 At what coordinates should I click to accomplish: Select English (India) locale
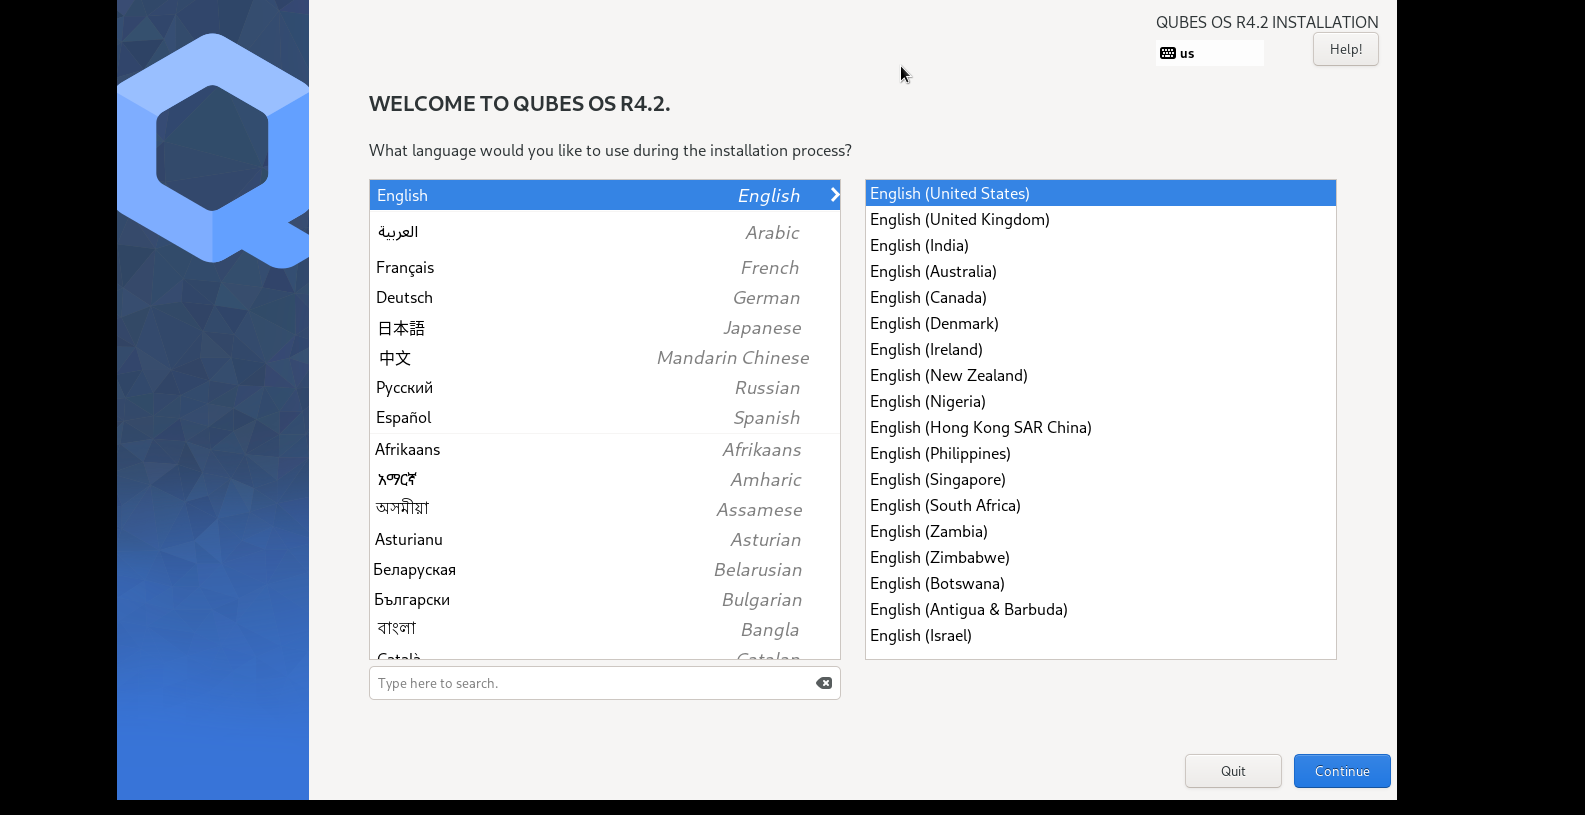pos(1101,245)
